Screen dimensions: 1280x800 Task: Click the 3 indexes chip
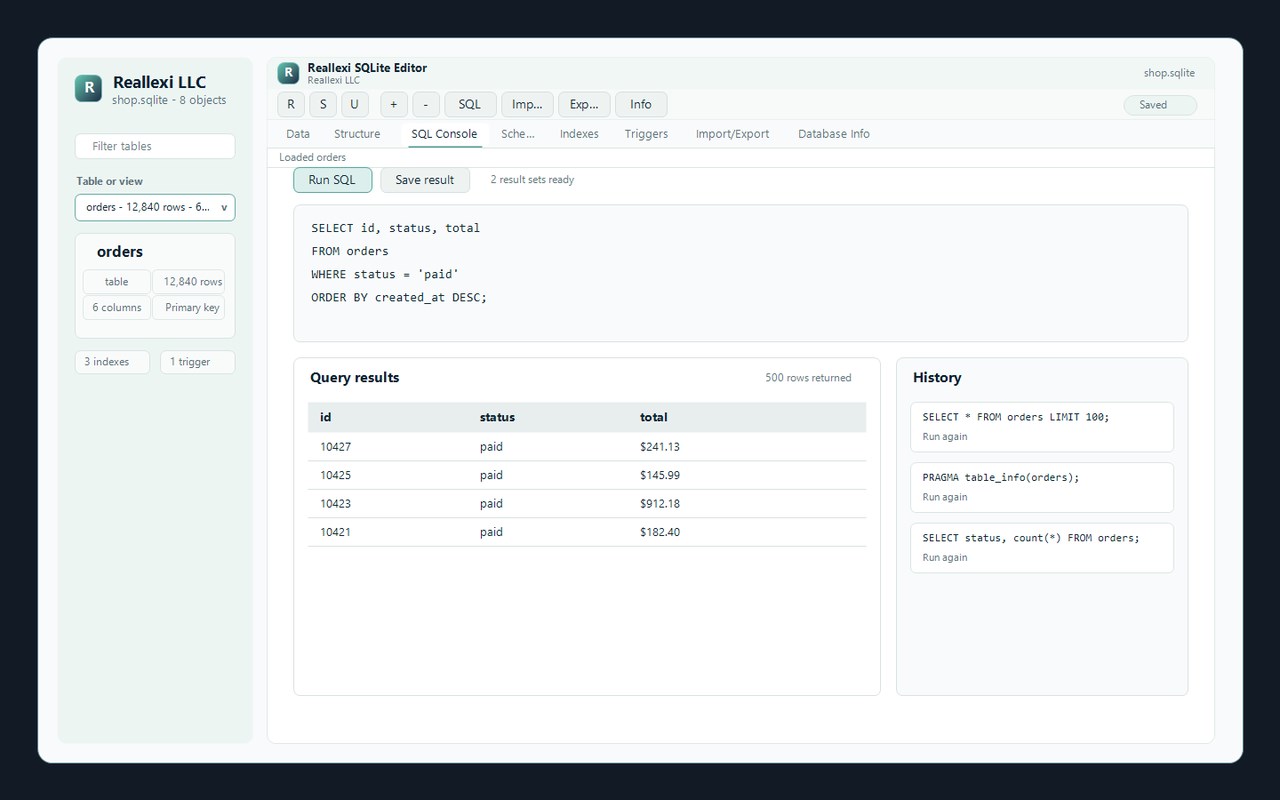pyautogui.click(x=112, y=362)
